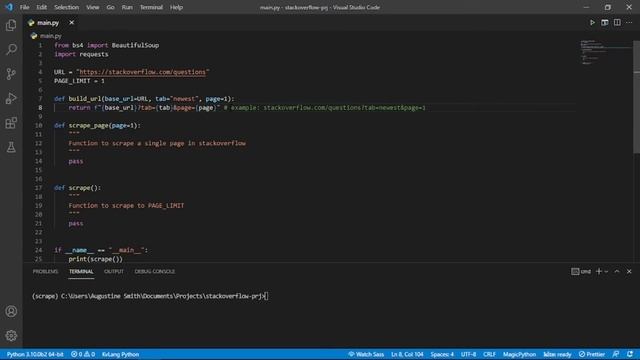This screenshot has width=640, height=360.
Task: Click 'PAGE_LIMIT = 1' code line
Action: click(79, 81)
